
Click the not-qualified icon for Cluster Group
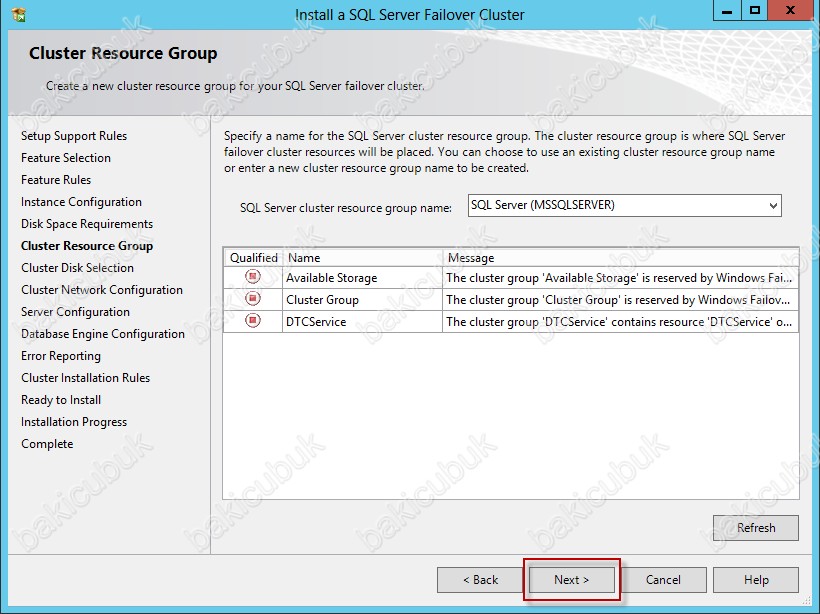253,298
